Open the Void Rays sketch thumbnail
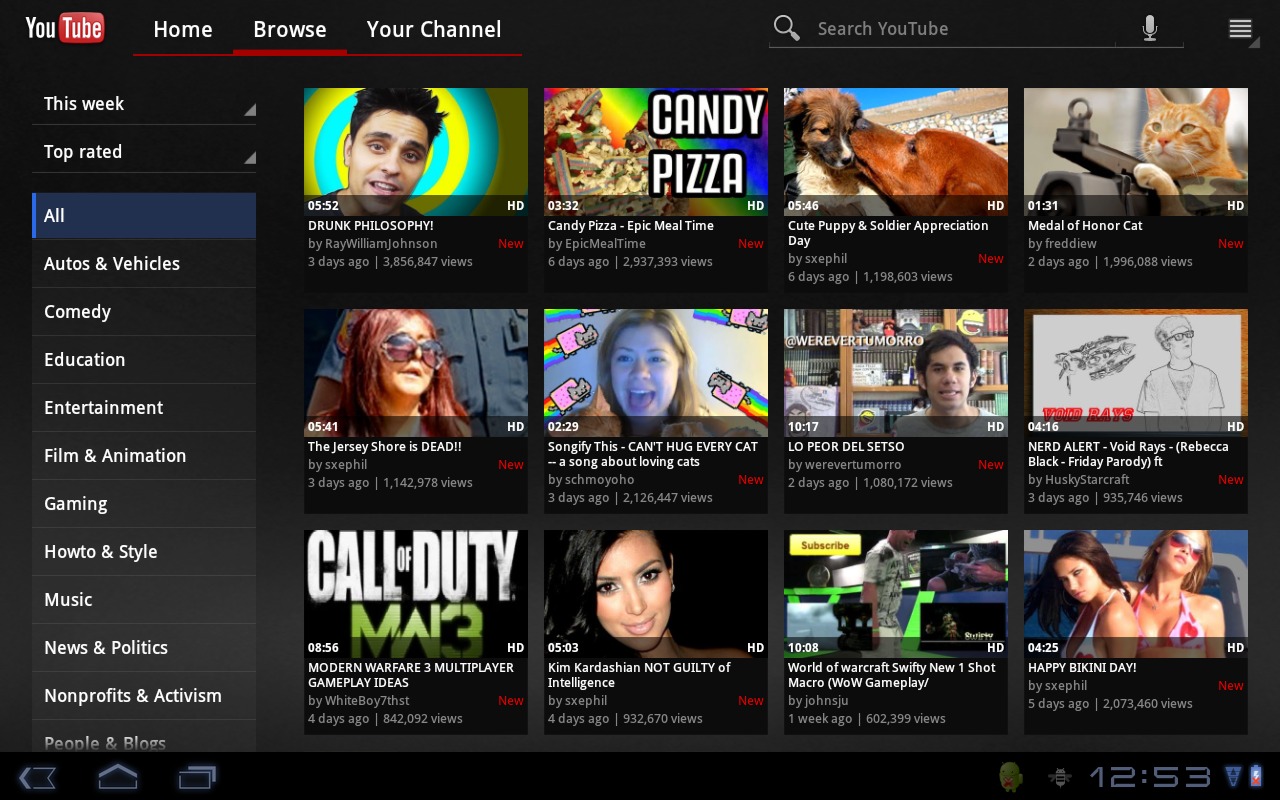Viewport: 1280px width, 800px height. coord(1136,373)
